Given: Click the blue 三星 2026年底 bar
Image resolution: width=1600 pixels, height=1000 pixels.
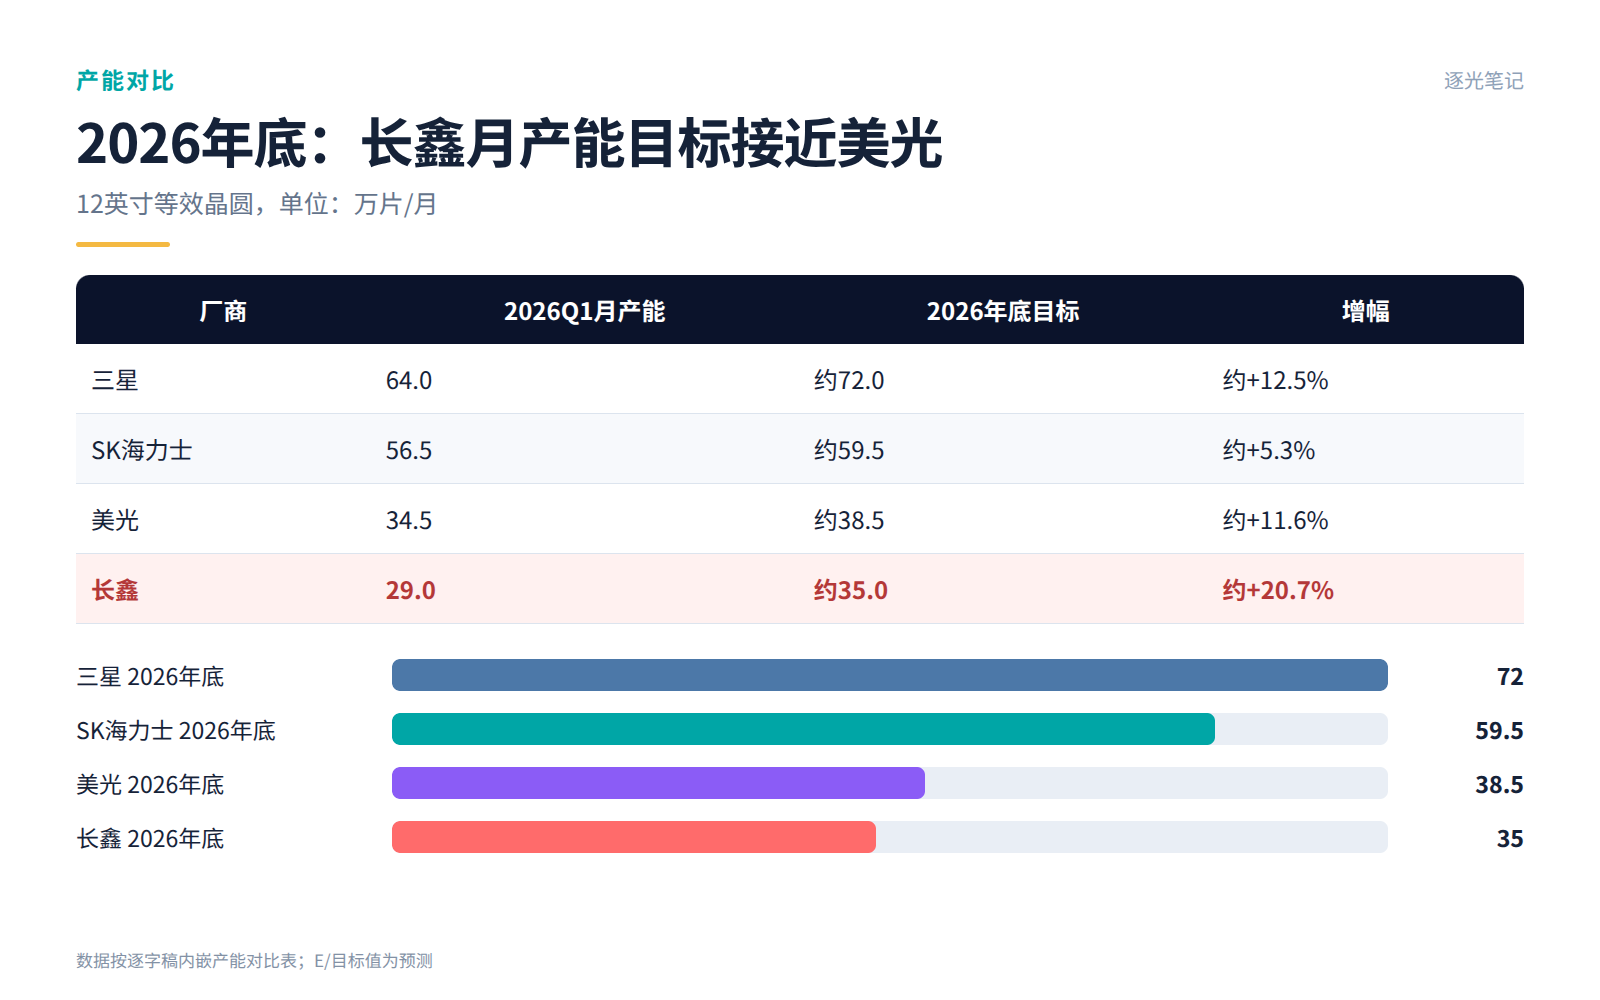Looking at the screenshot, I should click(x=890, y=675).
